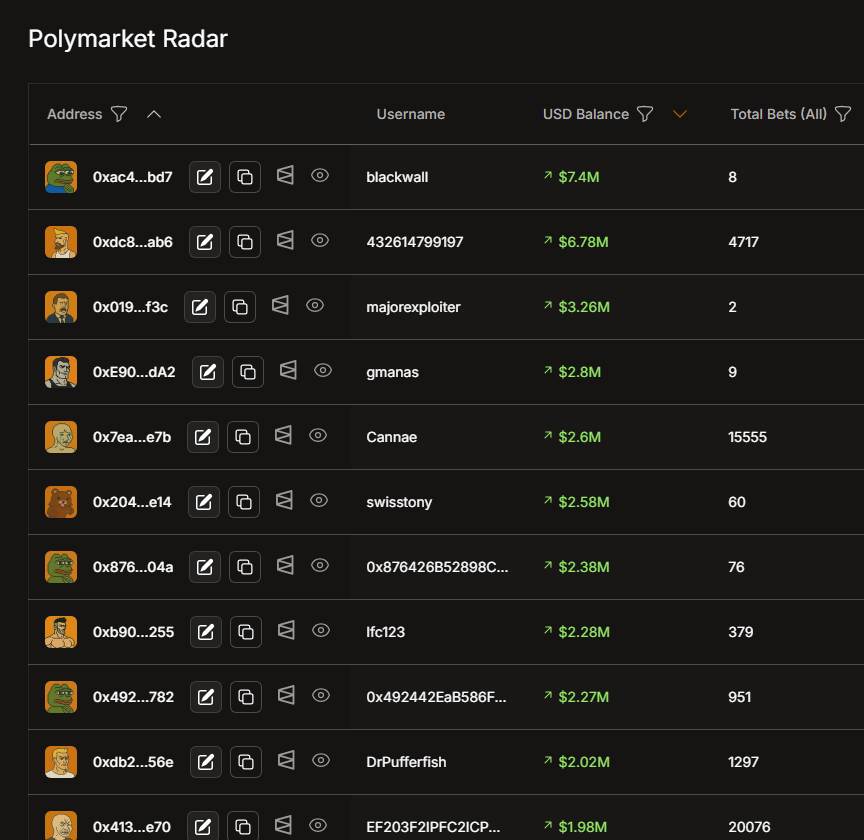864x840 pixels.
Task: Toggle watch eye on blackwall's row
Action: pyautogui.click(x=320, y=175)
